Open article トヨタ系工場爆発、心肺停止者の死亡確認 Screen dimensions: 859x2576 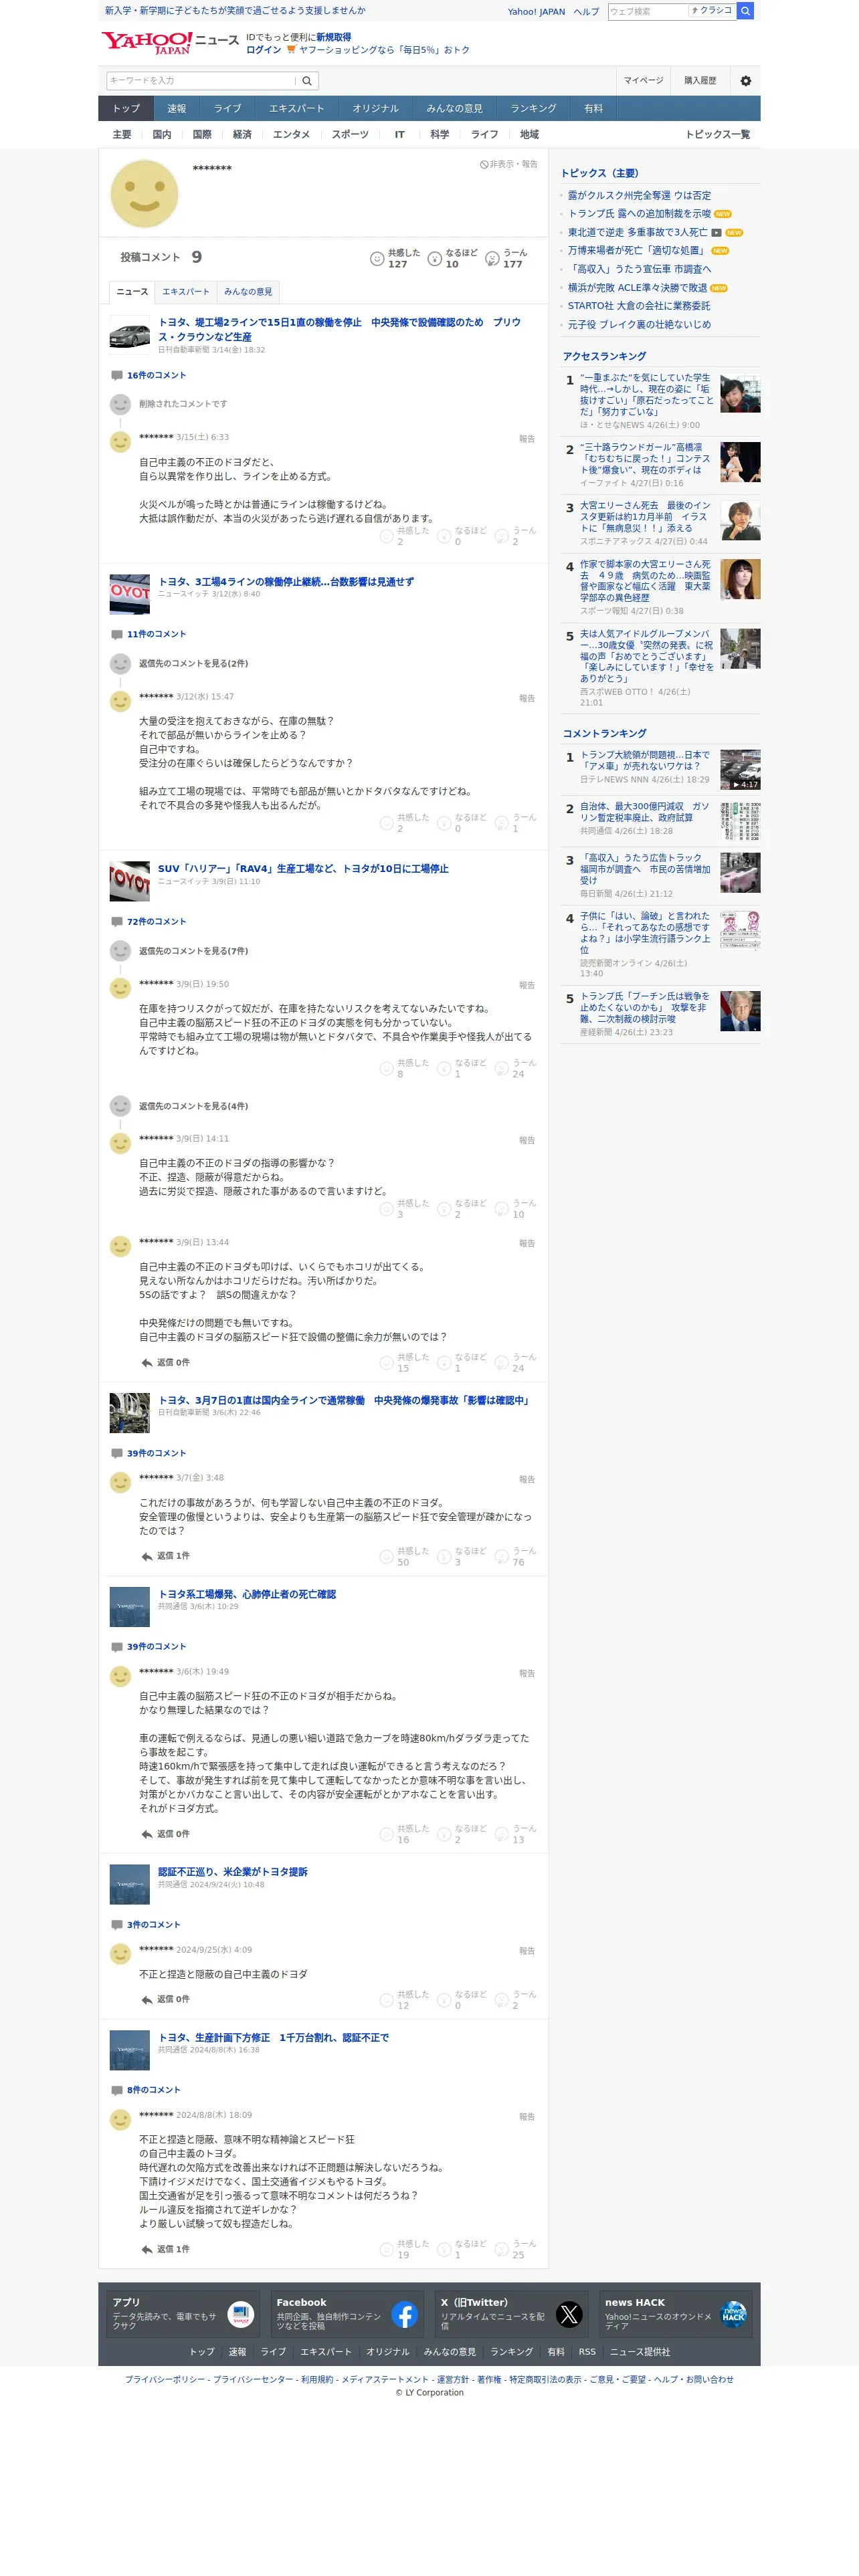click(x=247, y=1595)
